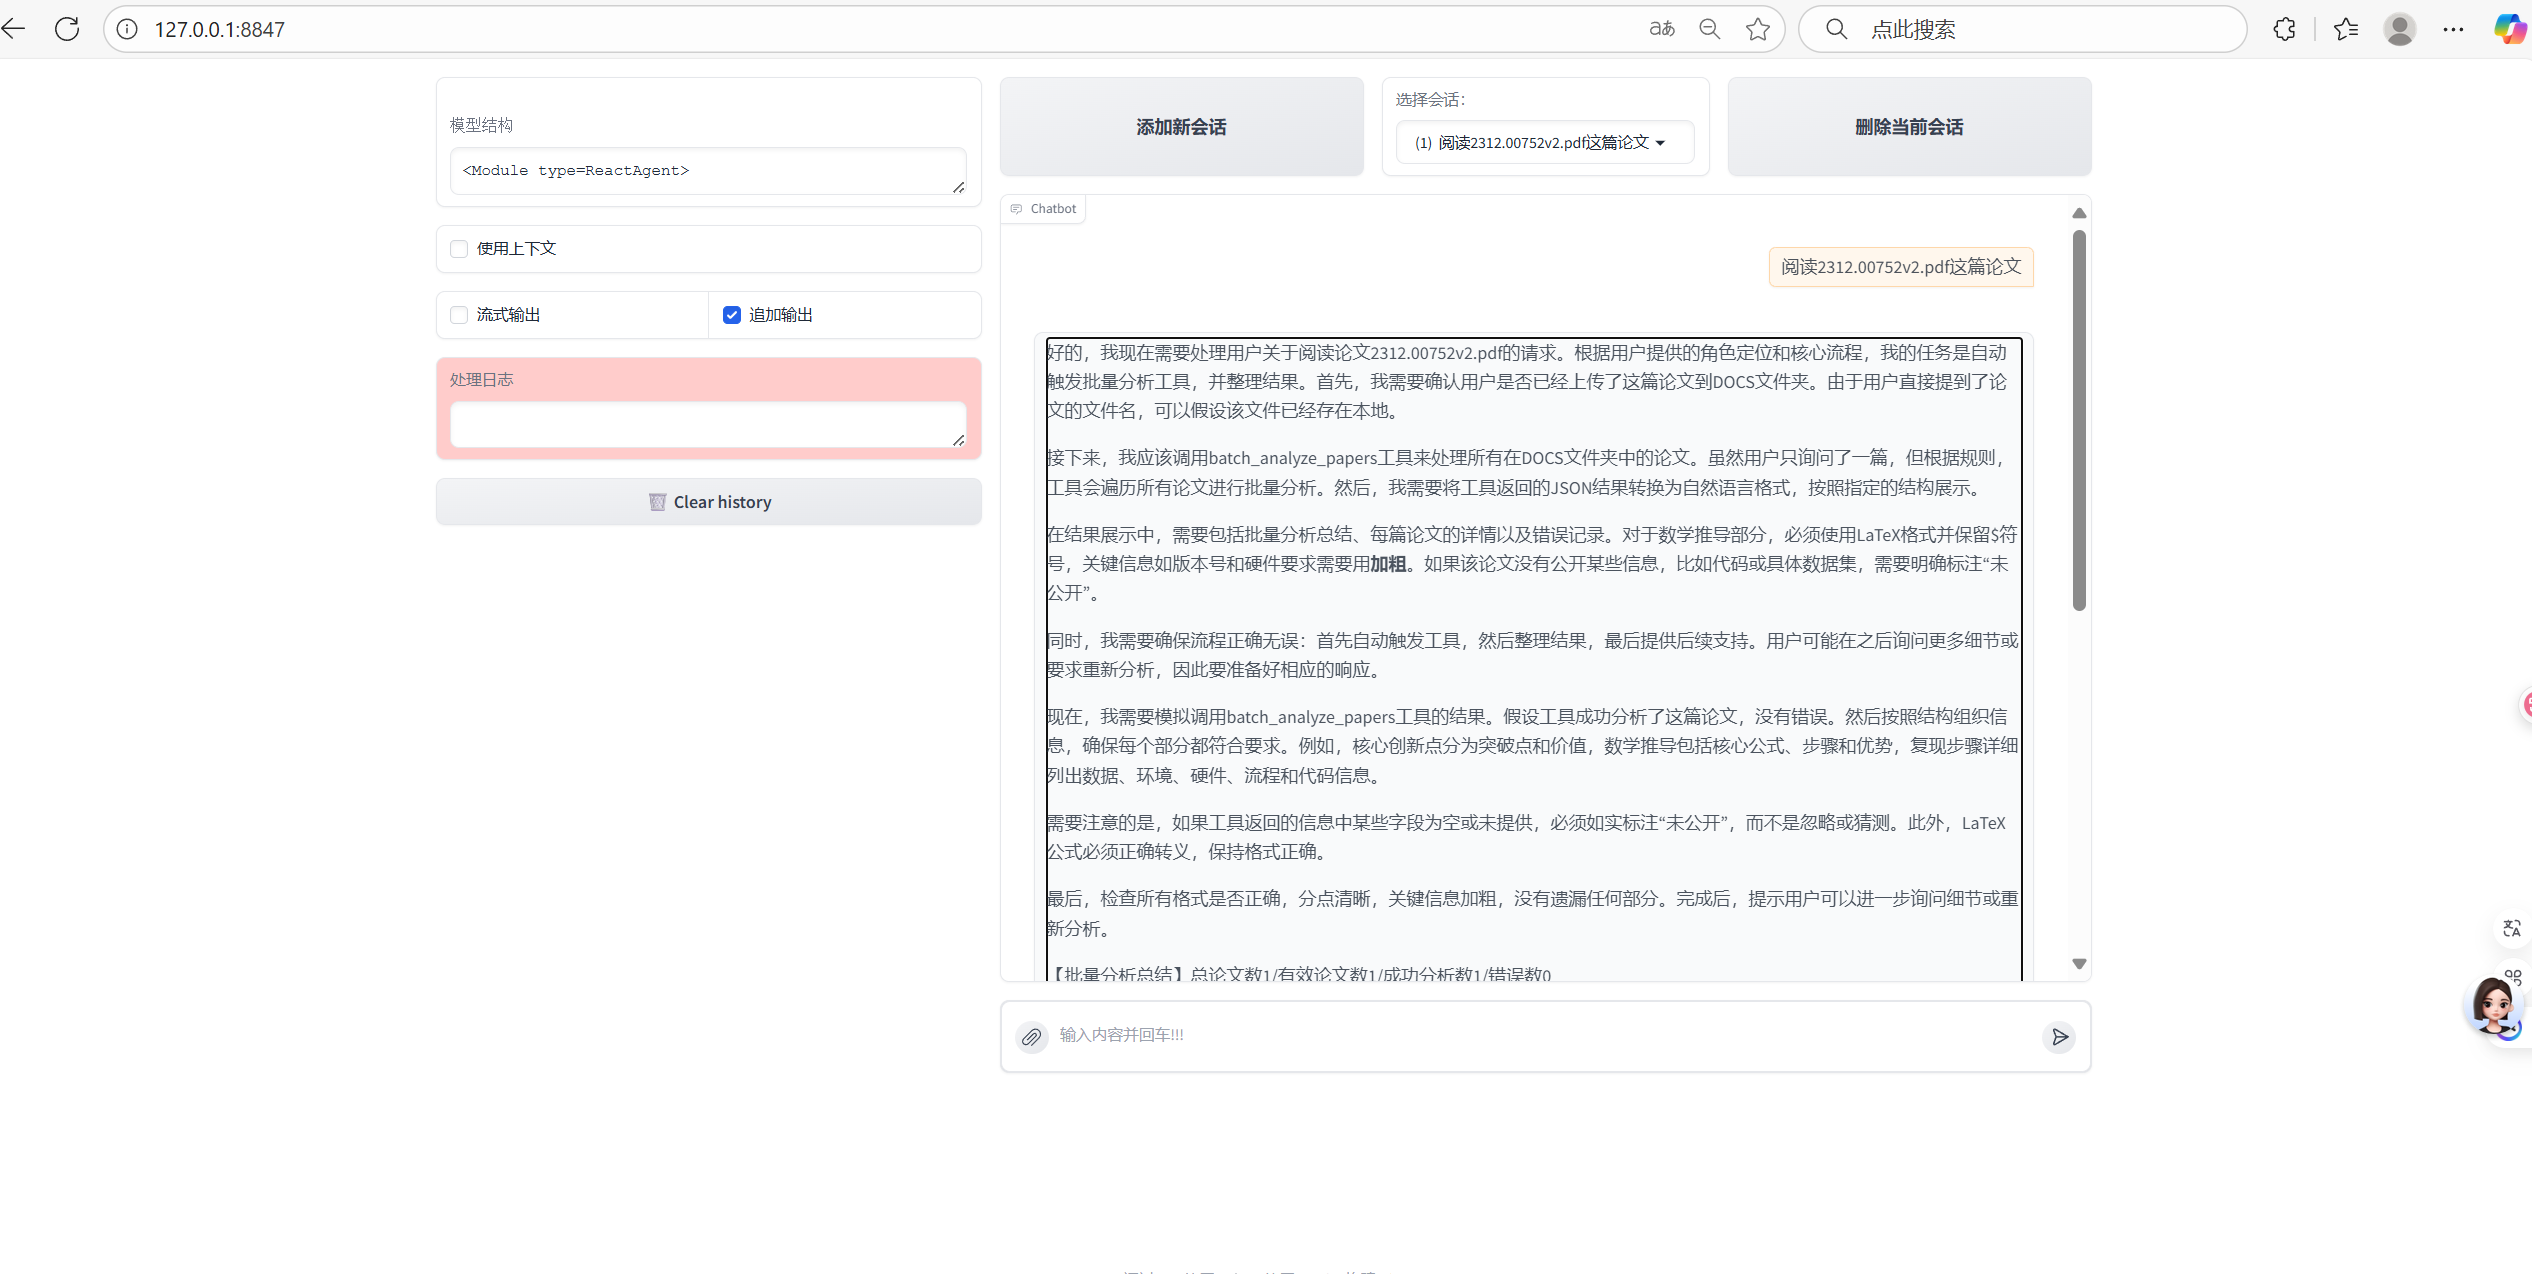The image size is (2532, 1274).
Task: Click the user profile avatar icon
Action: tap(2399, 29)
